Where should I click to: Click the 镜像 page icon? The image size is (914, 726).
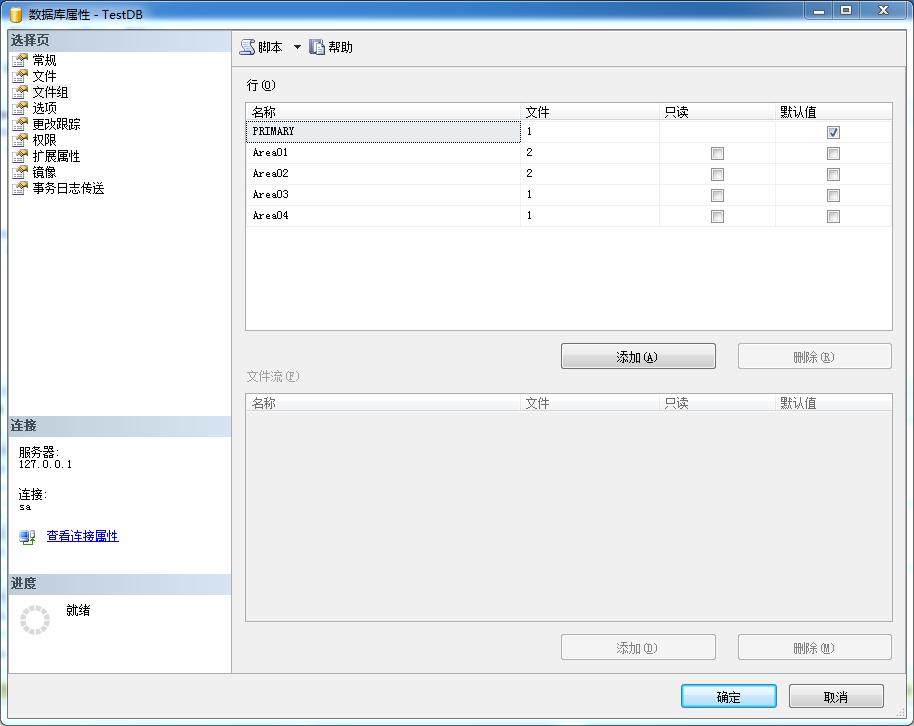tap(20, 172)
